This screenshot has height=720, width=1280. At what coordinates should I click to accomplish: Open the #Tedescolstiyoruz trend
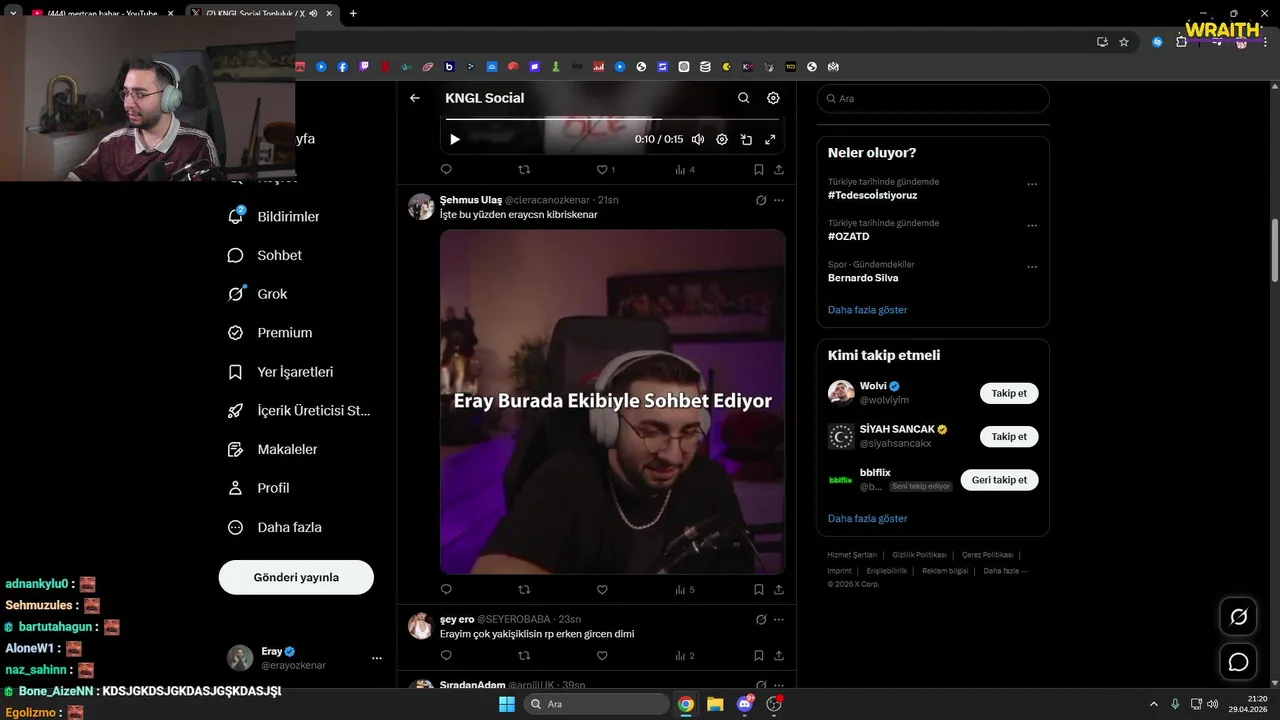(x=872, y=195)
